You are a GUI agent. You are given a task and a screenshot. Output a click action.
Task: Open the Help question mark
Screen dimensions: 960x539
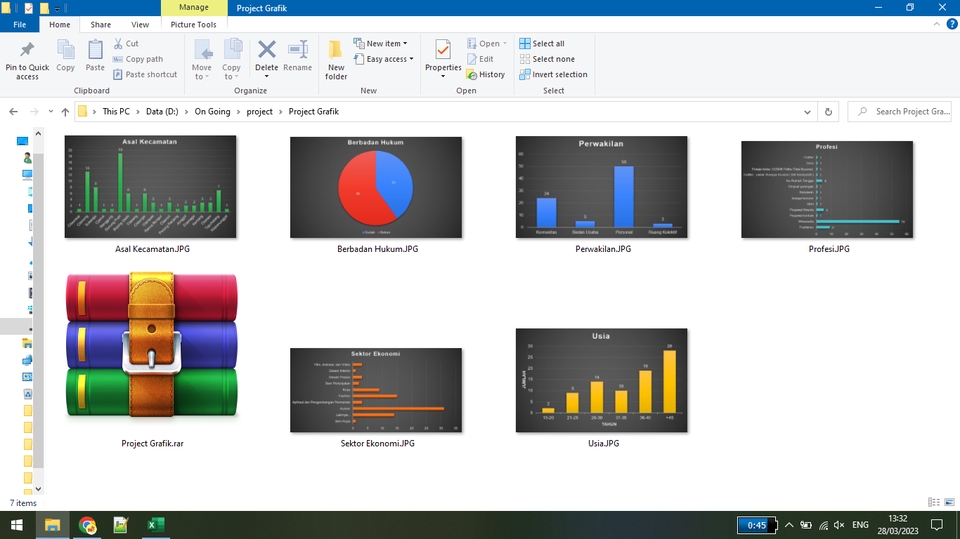point(951,24)
